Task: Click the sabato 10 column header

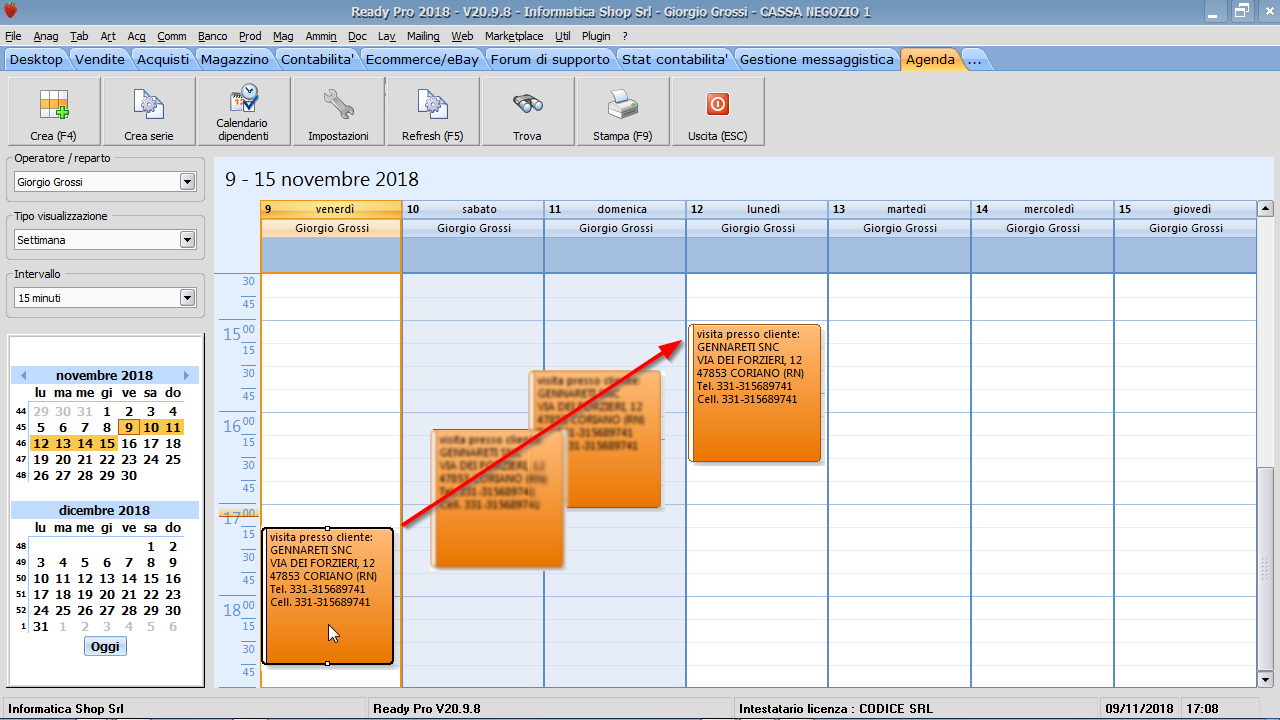Action: (x=473, y=209)
